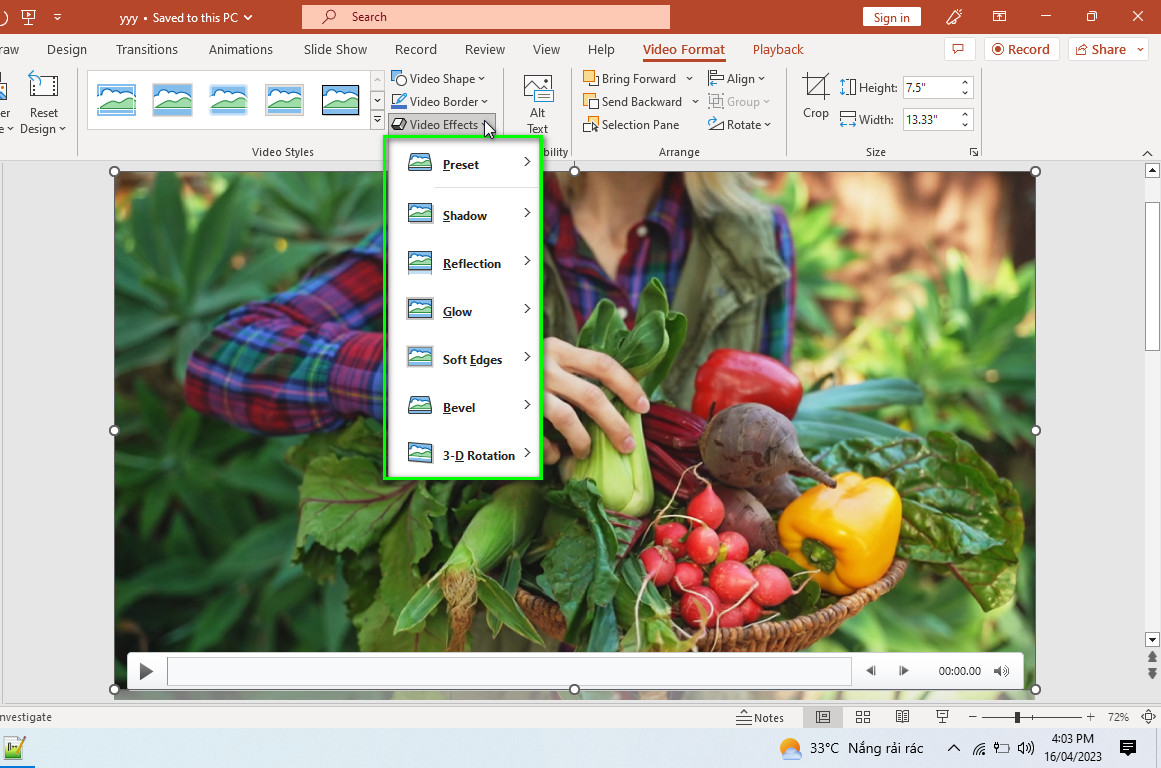The width and height of the screenshot is (1161, 768).
Task: Open the Align dropdown
Action: click(737, 79)
